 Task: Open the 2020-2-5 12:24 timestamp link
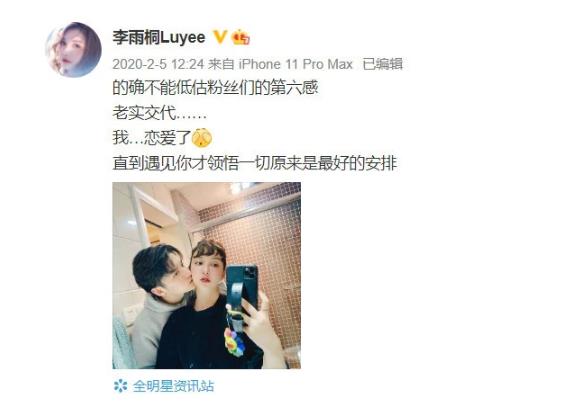[x=158, y=64]
